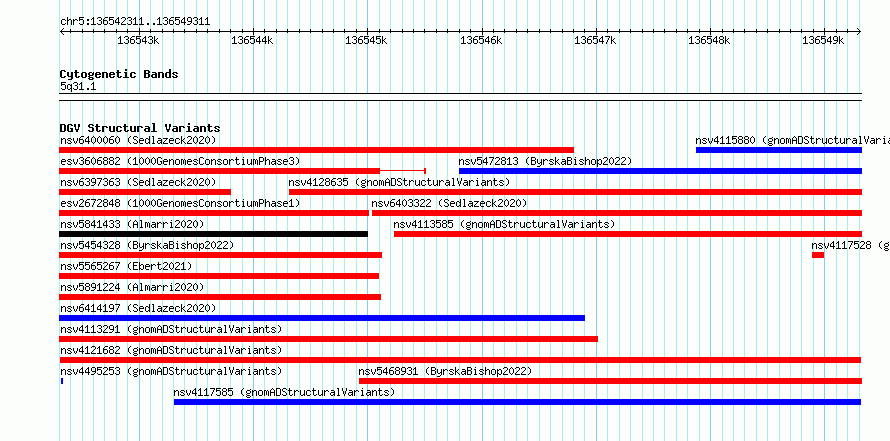Click the tiny red bar under nsv4117528

[817, 255]
